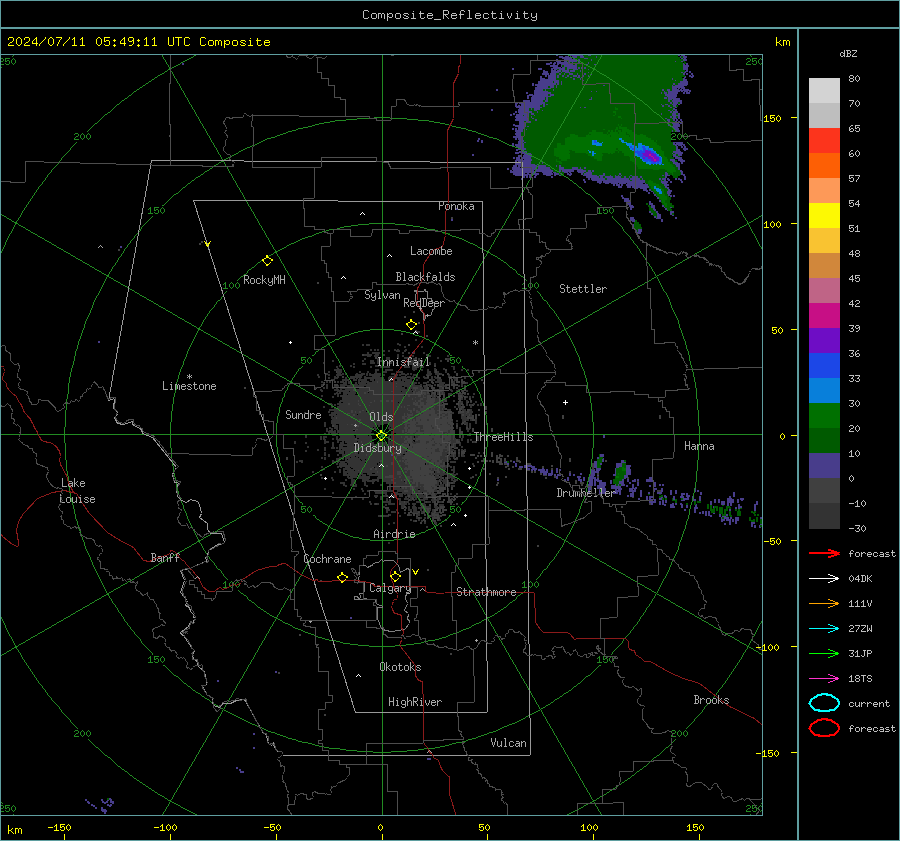This screenshot has width=900, height=841.
Task: Click the Lake Louise label
Action: (x=77, y=491)
